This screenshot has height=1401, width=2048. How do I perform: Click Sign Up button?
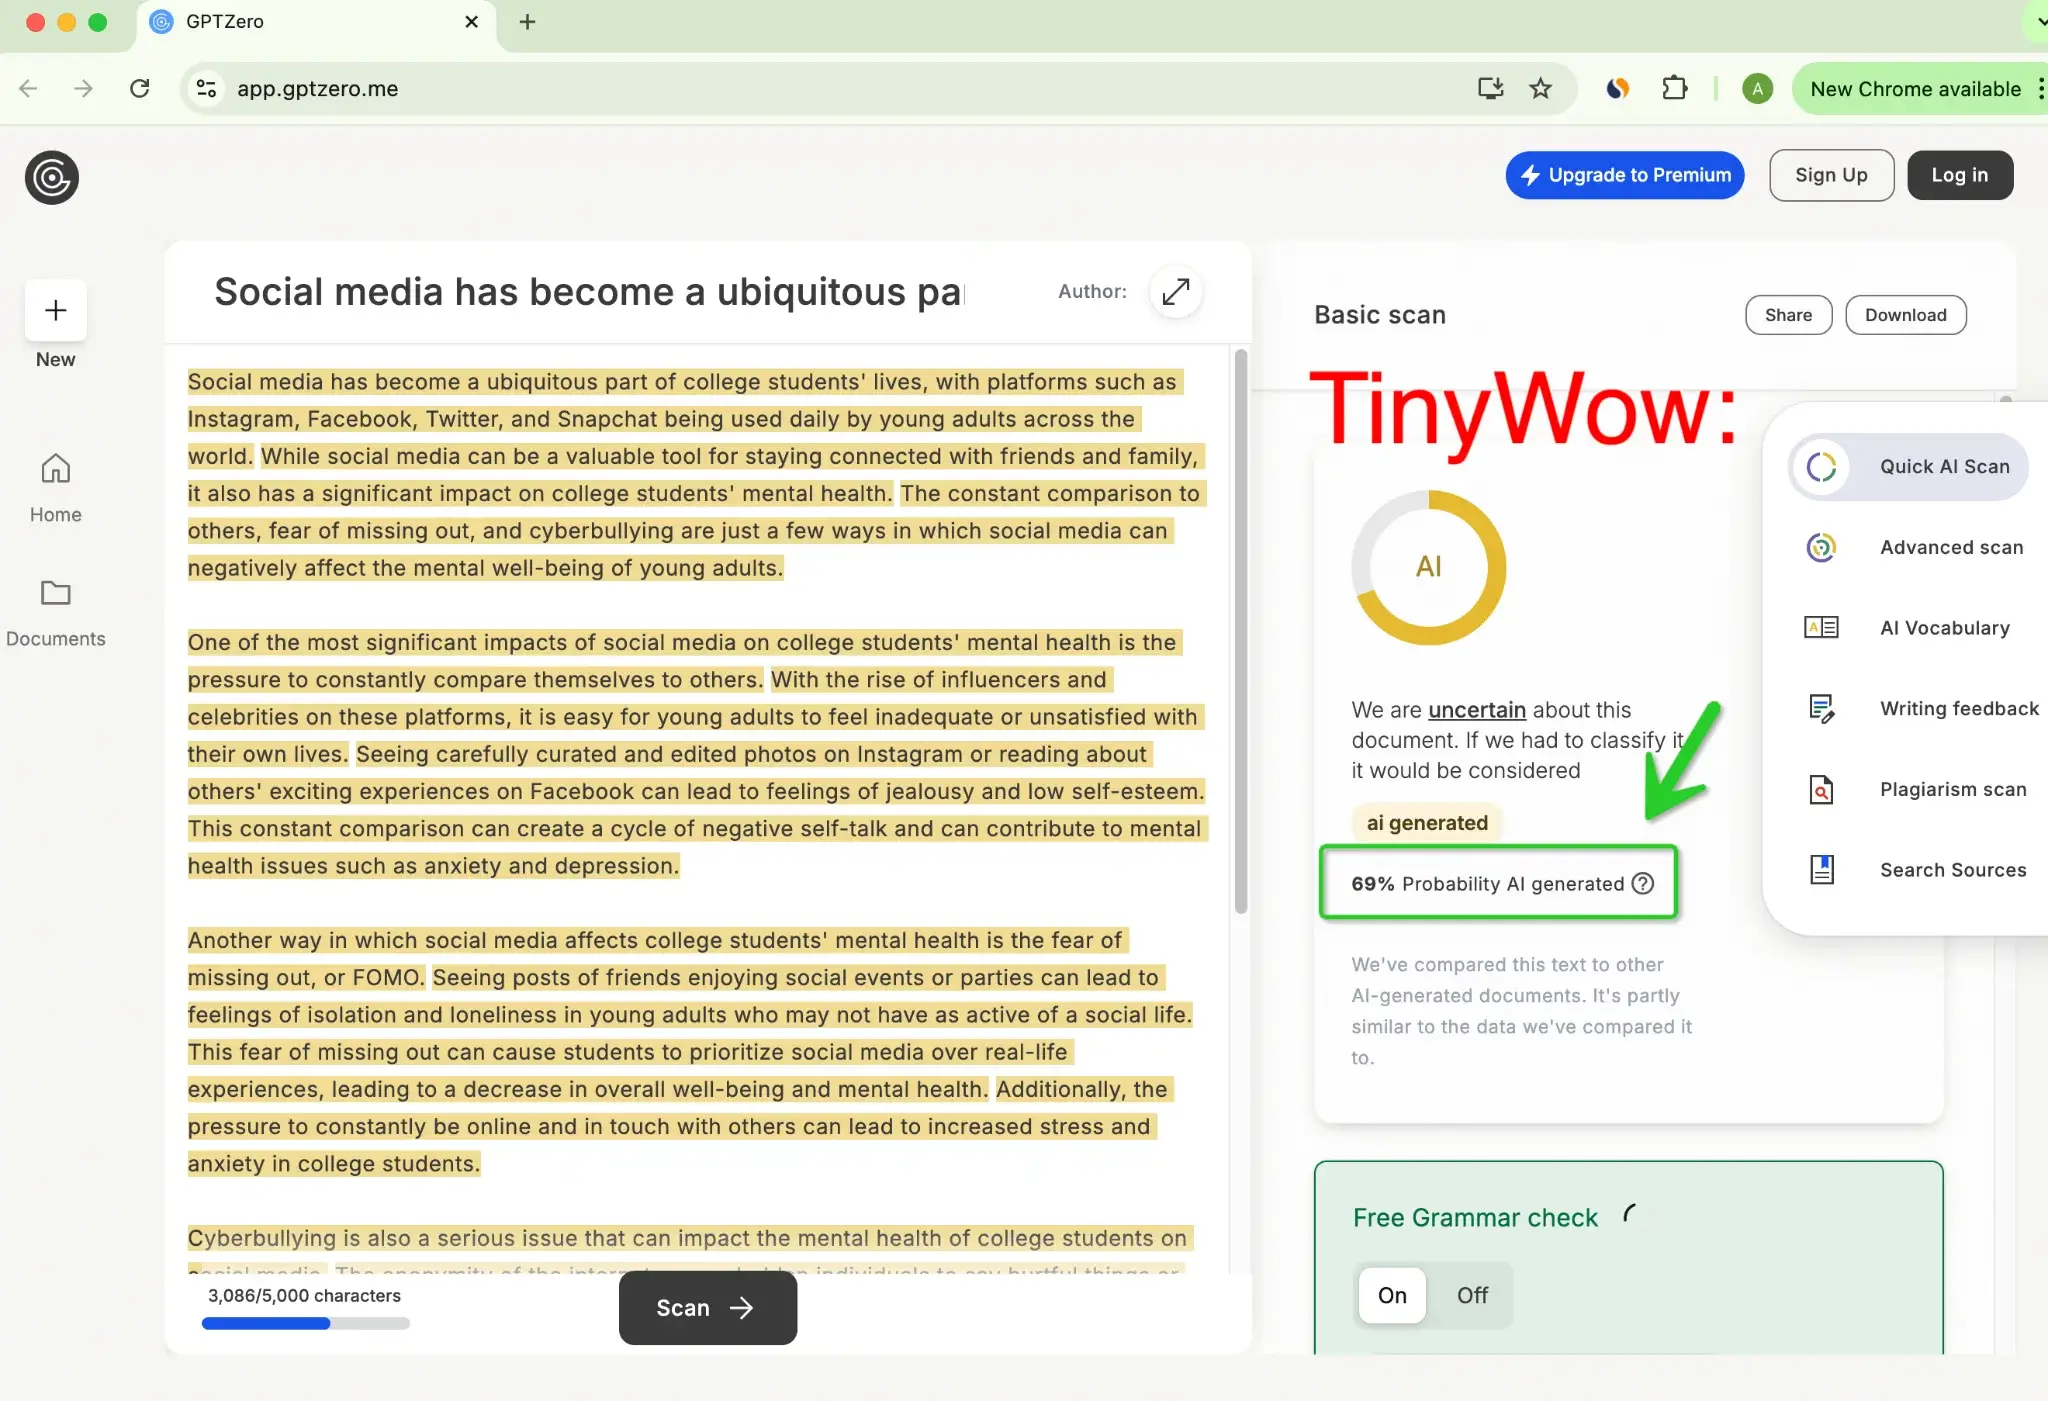click(1831, 175)
